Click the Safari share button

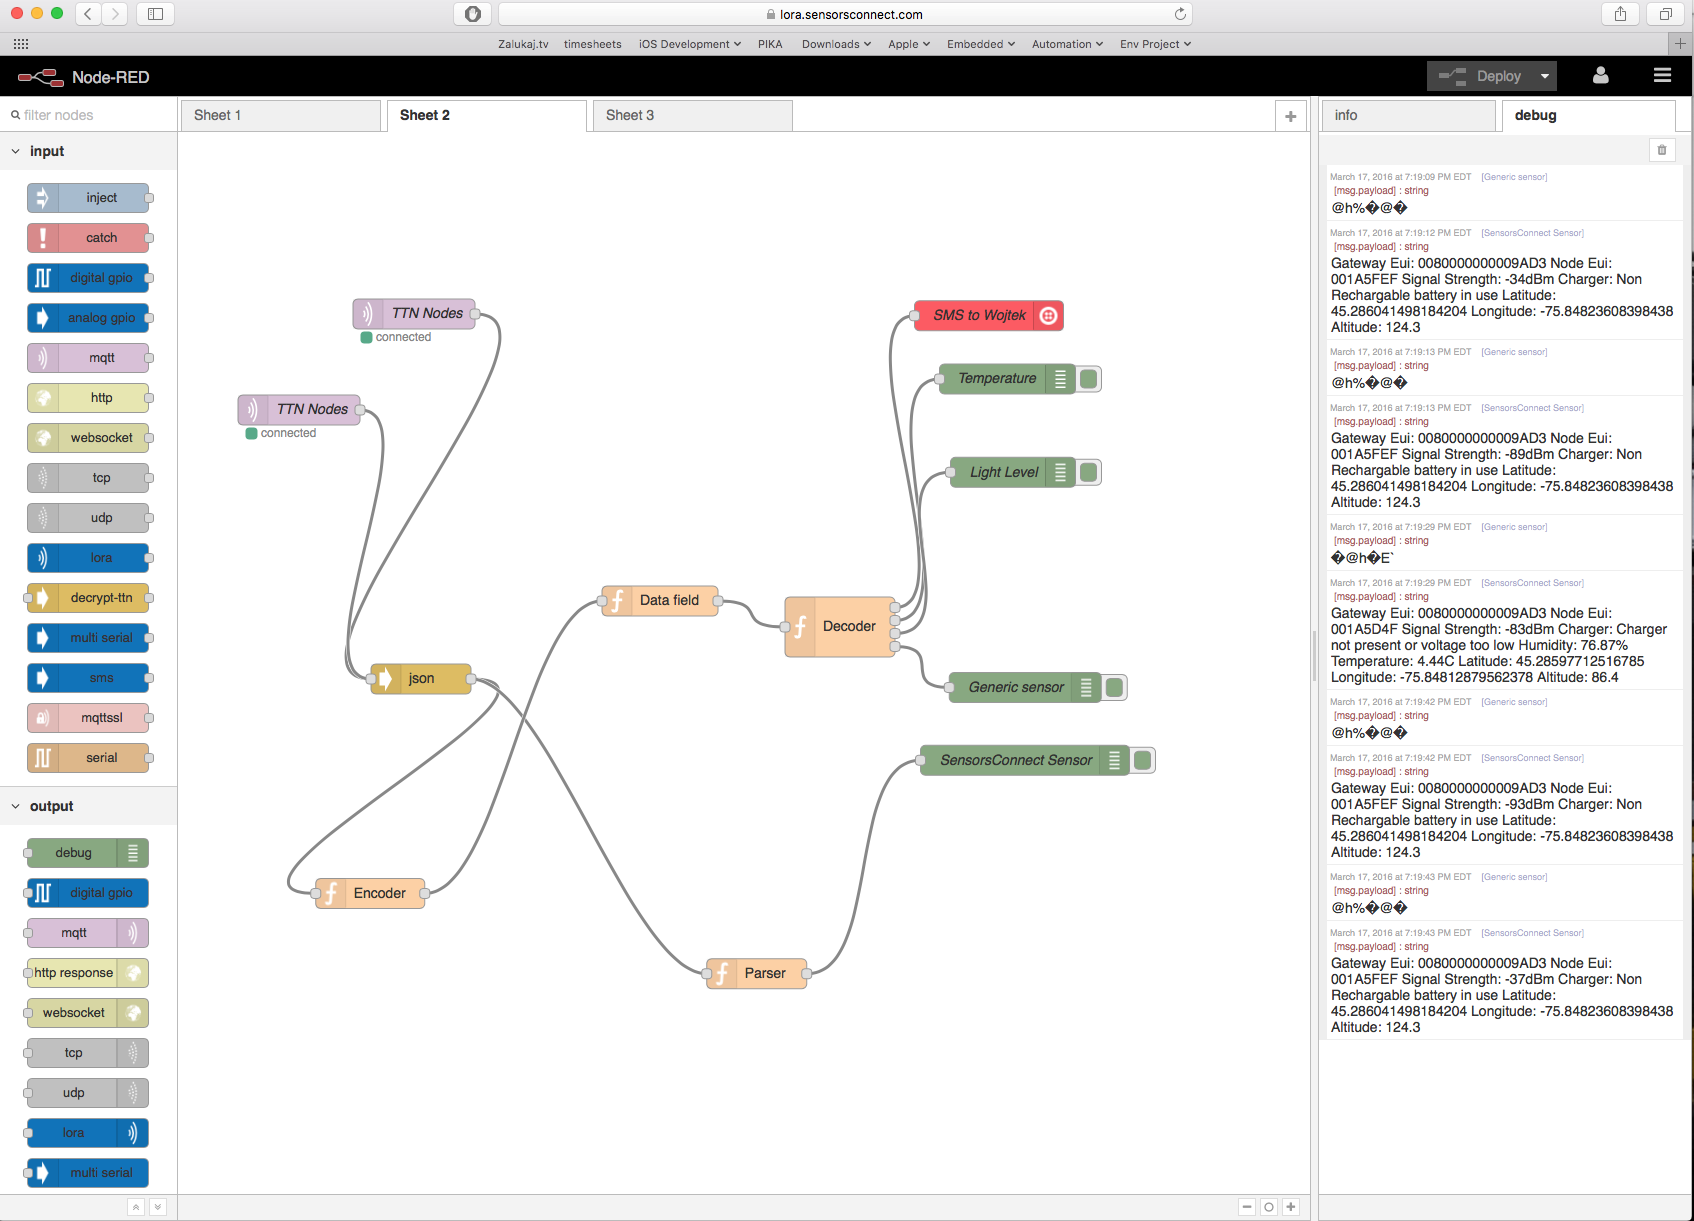(x=1620, y=14)
